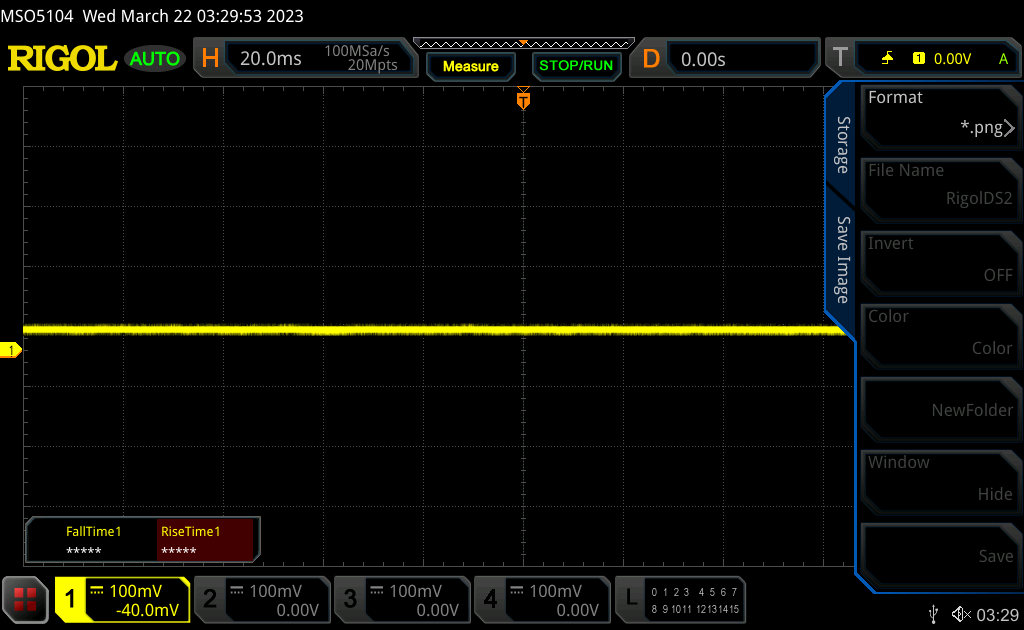Click the muted speaker sound icon
This screenshot has height=630, width=1024.
pyautogui.click(x=961, y=614)
